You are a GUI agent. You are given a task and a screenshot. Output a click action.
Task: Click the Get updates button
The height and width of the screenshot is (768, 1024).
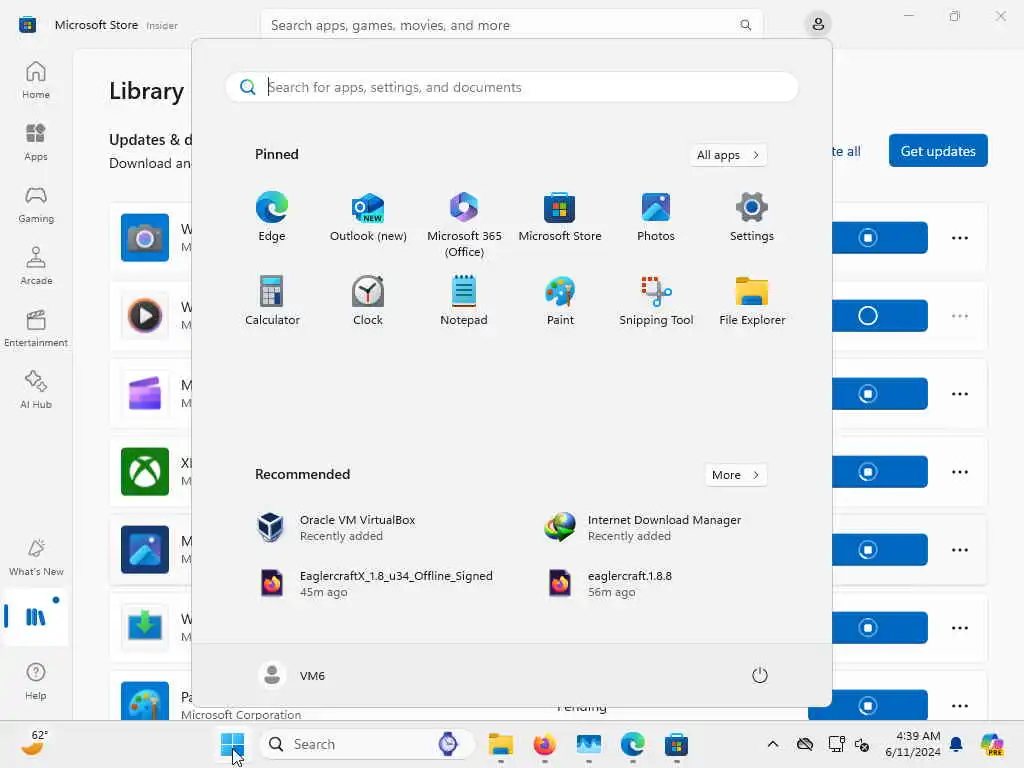[938, 151]
